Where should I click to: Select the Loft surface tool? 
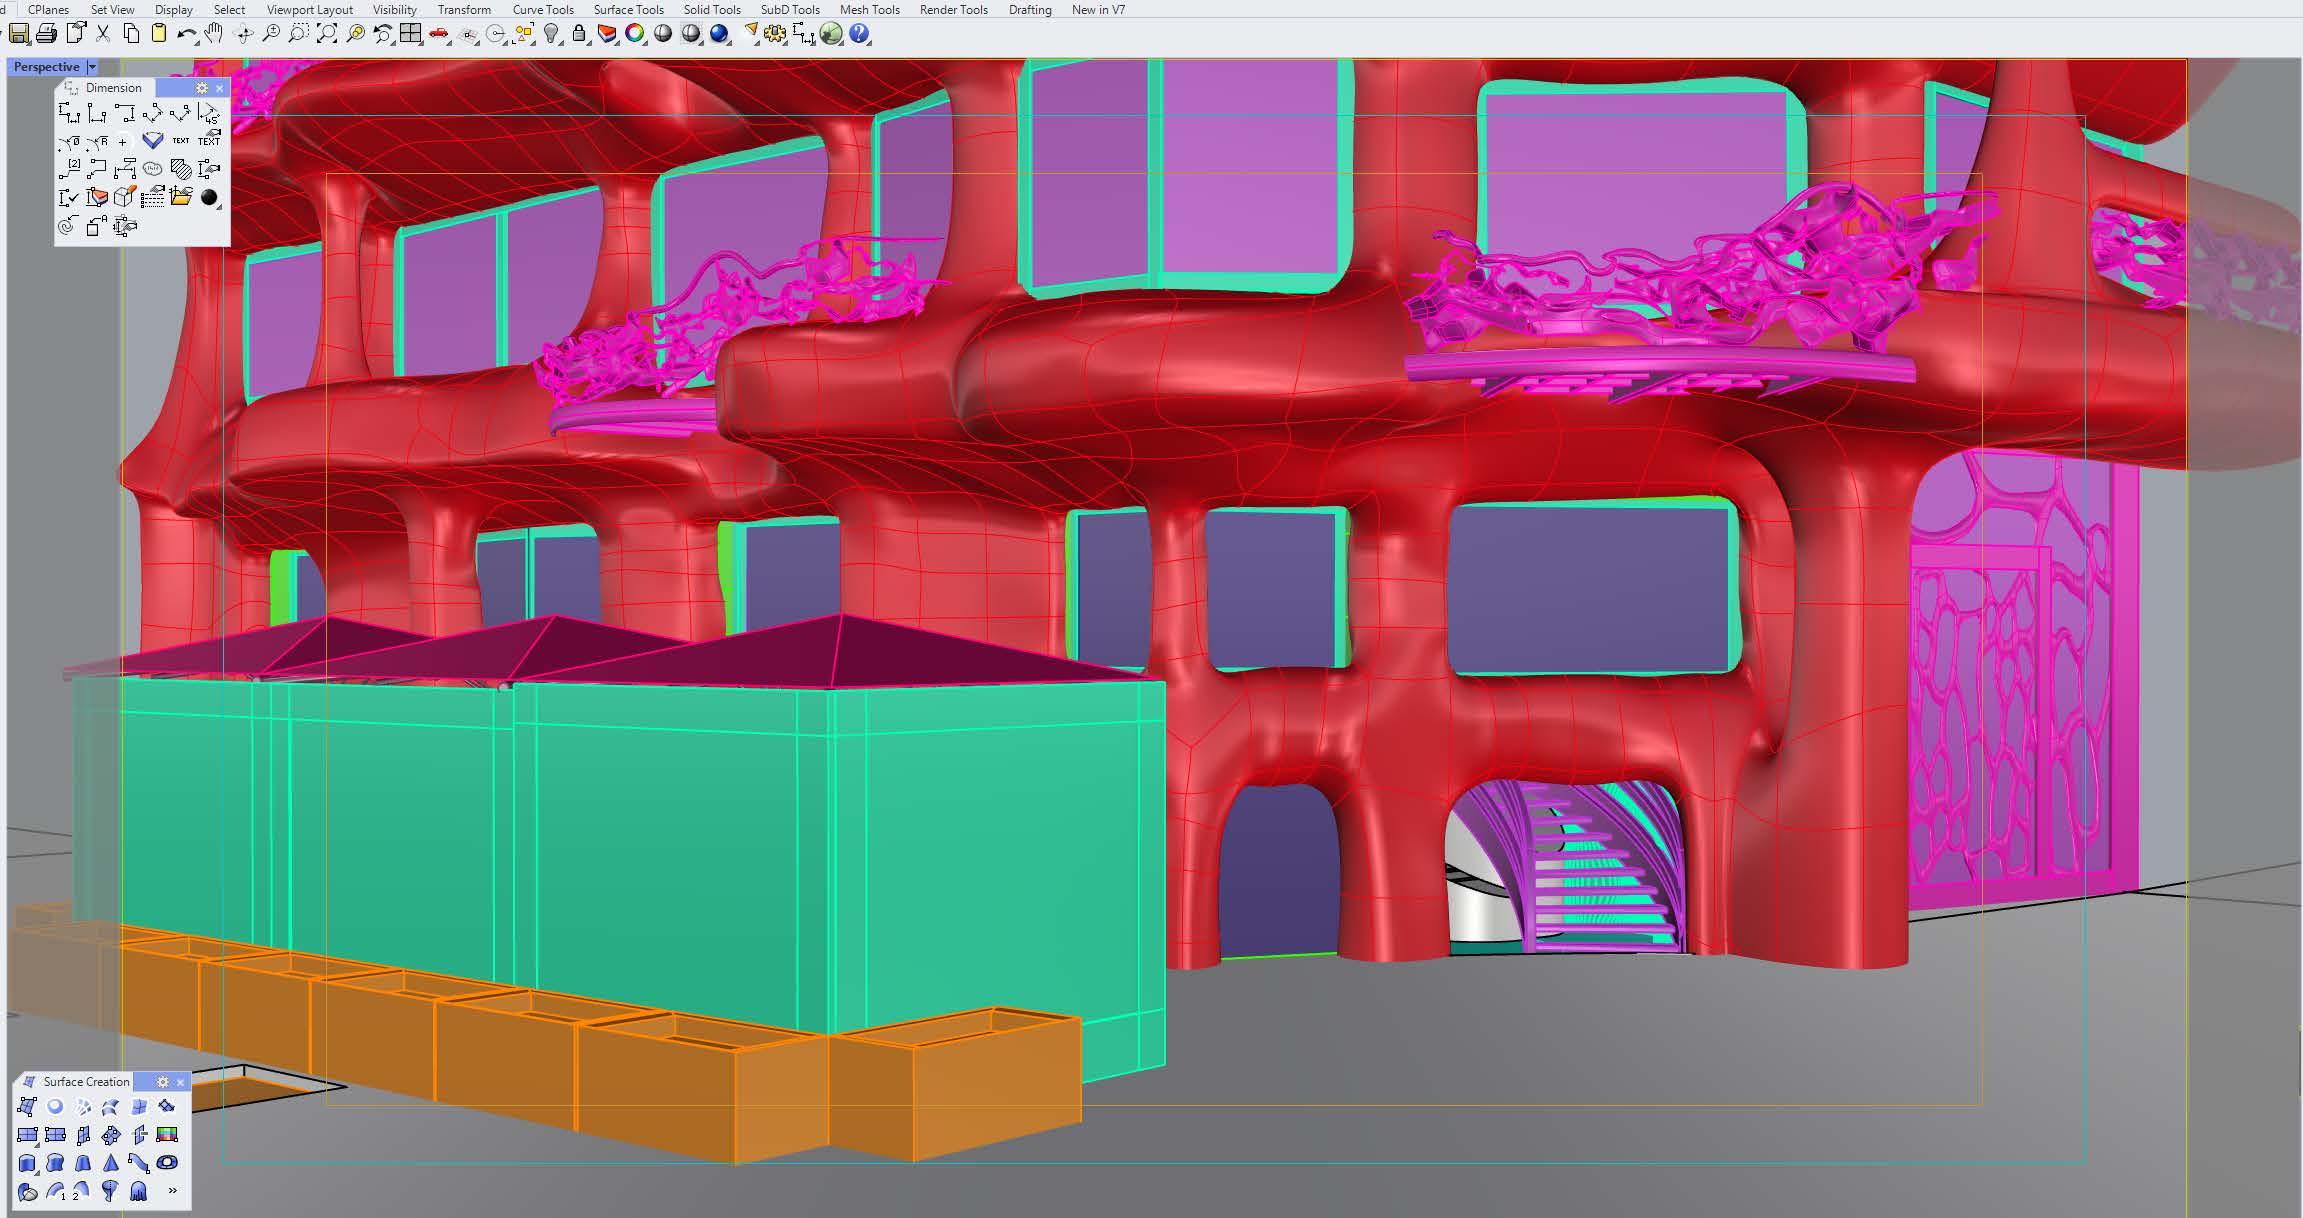[111, 1107]
